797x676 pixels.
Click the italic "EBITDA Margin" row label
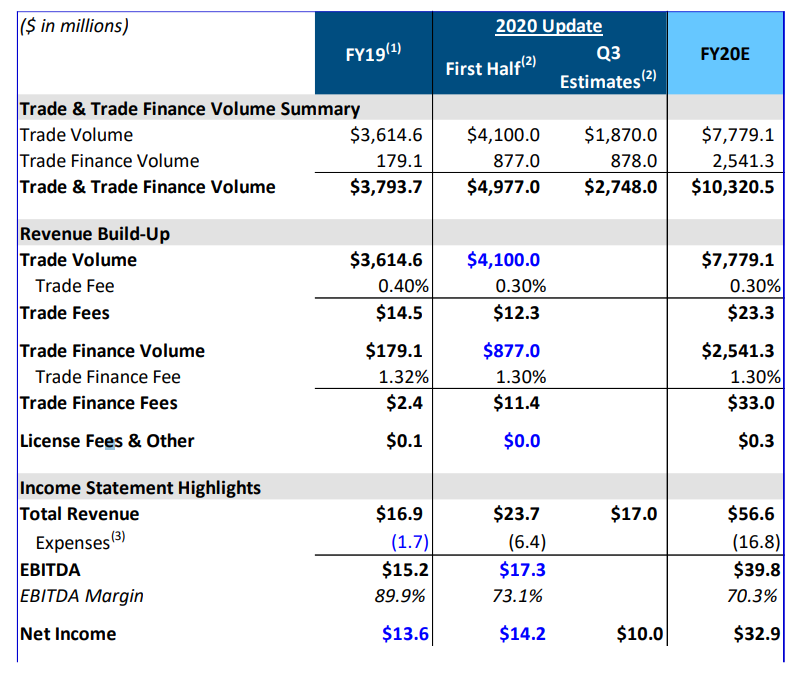[82, 596]
